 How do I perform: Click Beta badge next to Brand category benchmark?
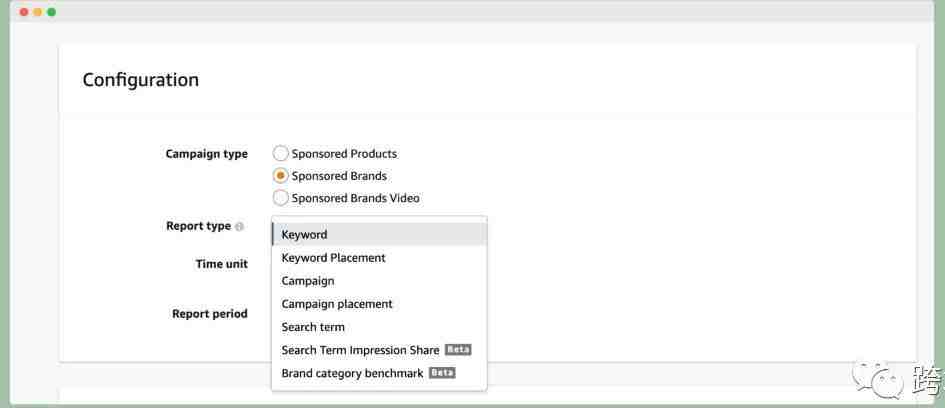click(442, 372)
